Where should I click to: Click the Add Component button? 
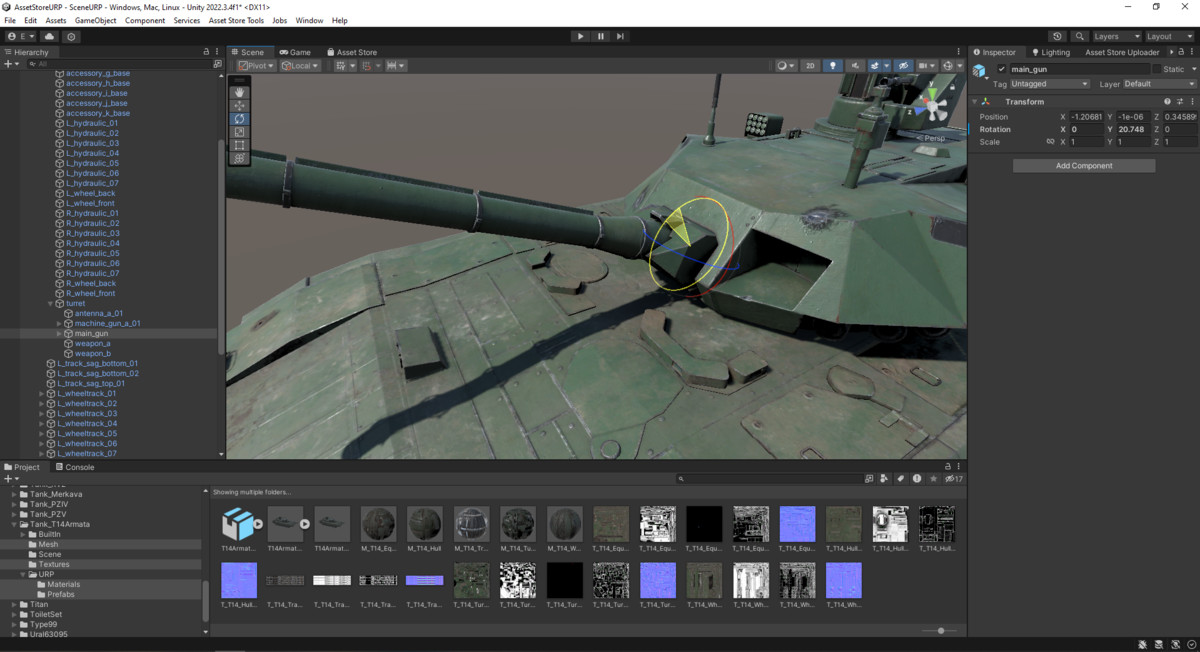[1083, 165]
